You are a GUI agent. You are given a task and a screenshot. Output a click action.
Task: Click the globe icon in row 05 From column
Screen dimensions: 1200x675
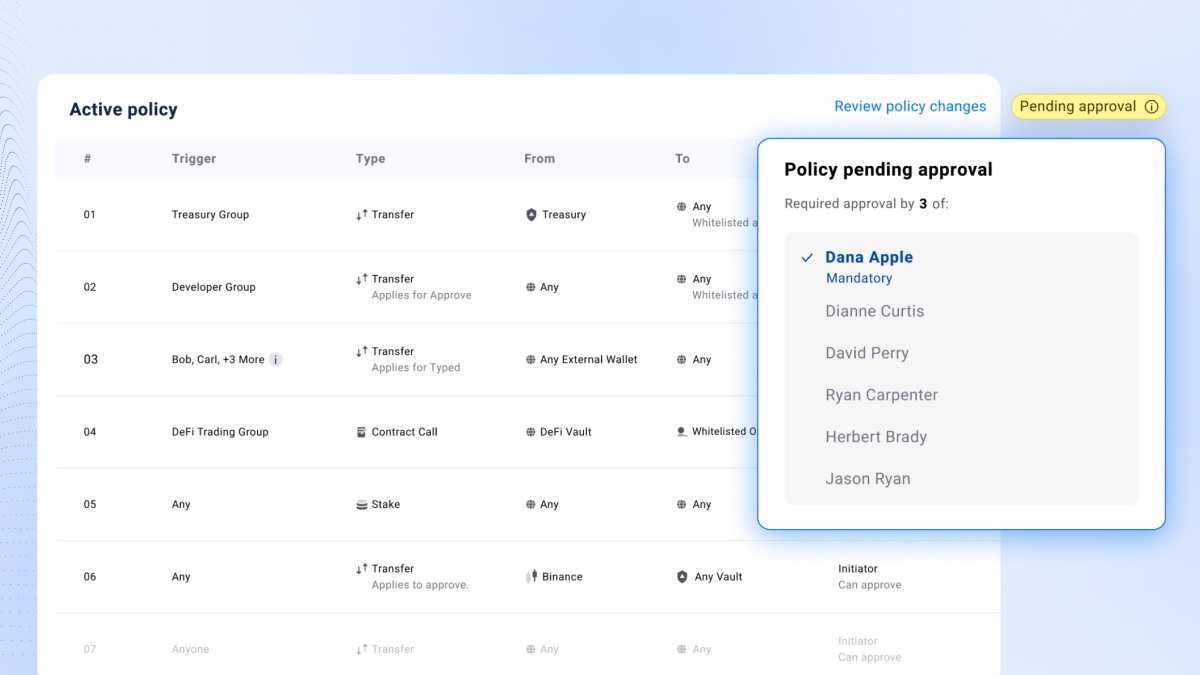(x=531, y=504)
